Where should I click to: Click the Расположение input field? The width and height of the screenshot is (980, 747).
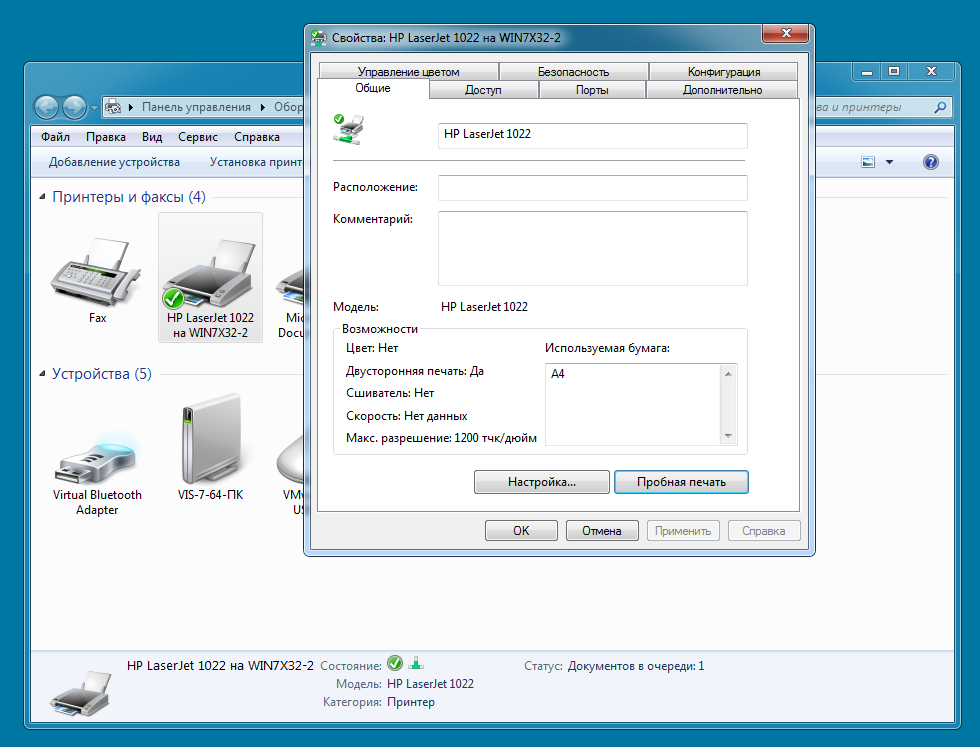click(x=592, y=188)
